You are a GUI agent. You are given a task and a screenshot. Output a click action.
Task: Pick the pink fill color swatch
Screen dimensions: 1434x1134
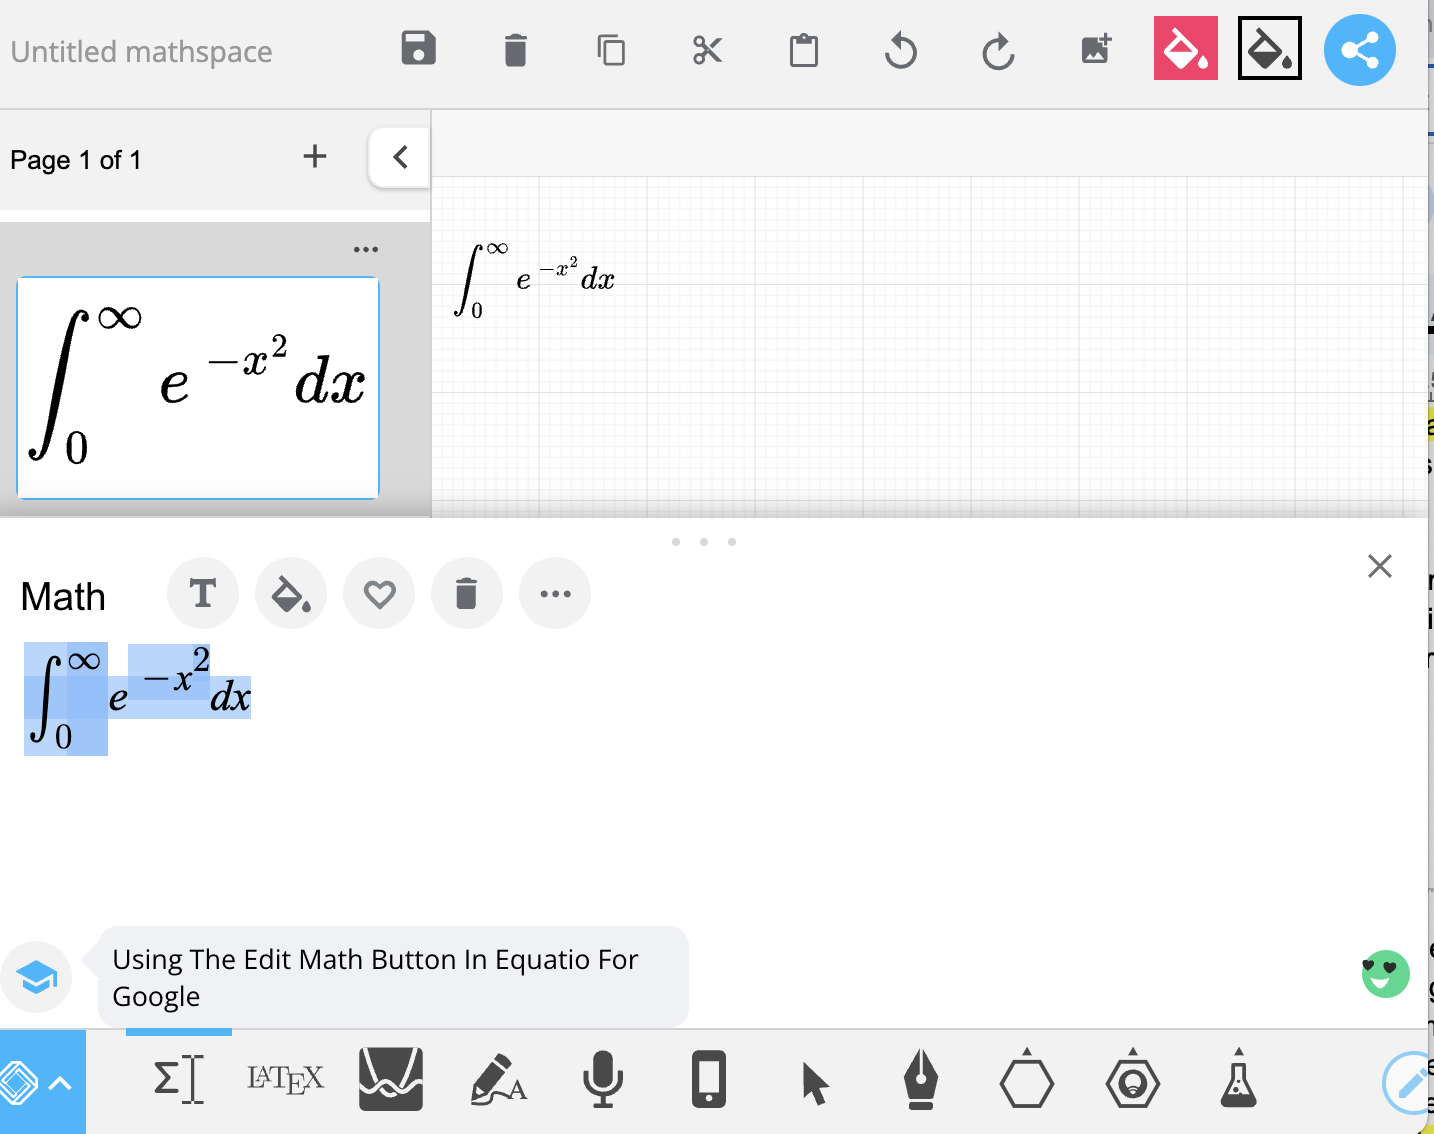(1185, 49)
